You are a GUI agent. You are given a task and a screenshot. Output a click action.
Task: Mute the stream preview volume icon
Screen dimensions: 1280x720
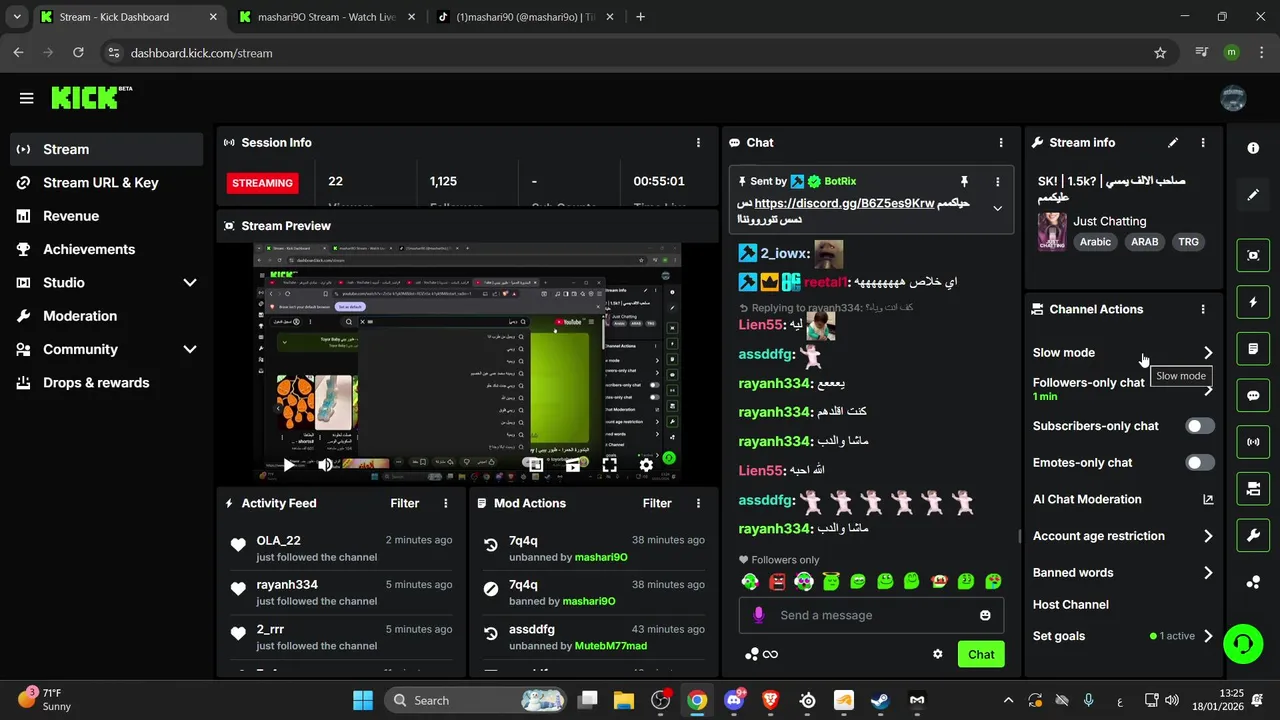(325, 464)
